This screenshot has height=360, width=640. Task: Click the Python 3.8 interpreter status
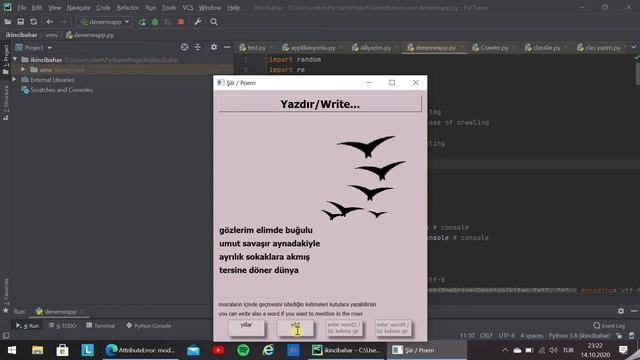(580, 336)
